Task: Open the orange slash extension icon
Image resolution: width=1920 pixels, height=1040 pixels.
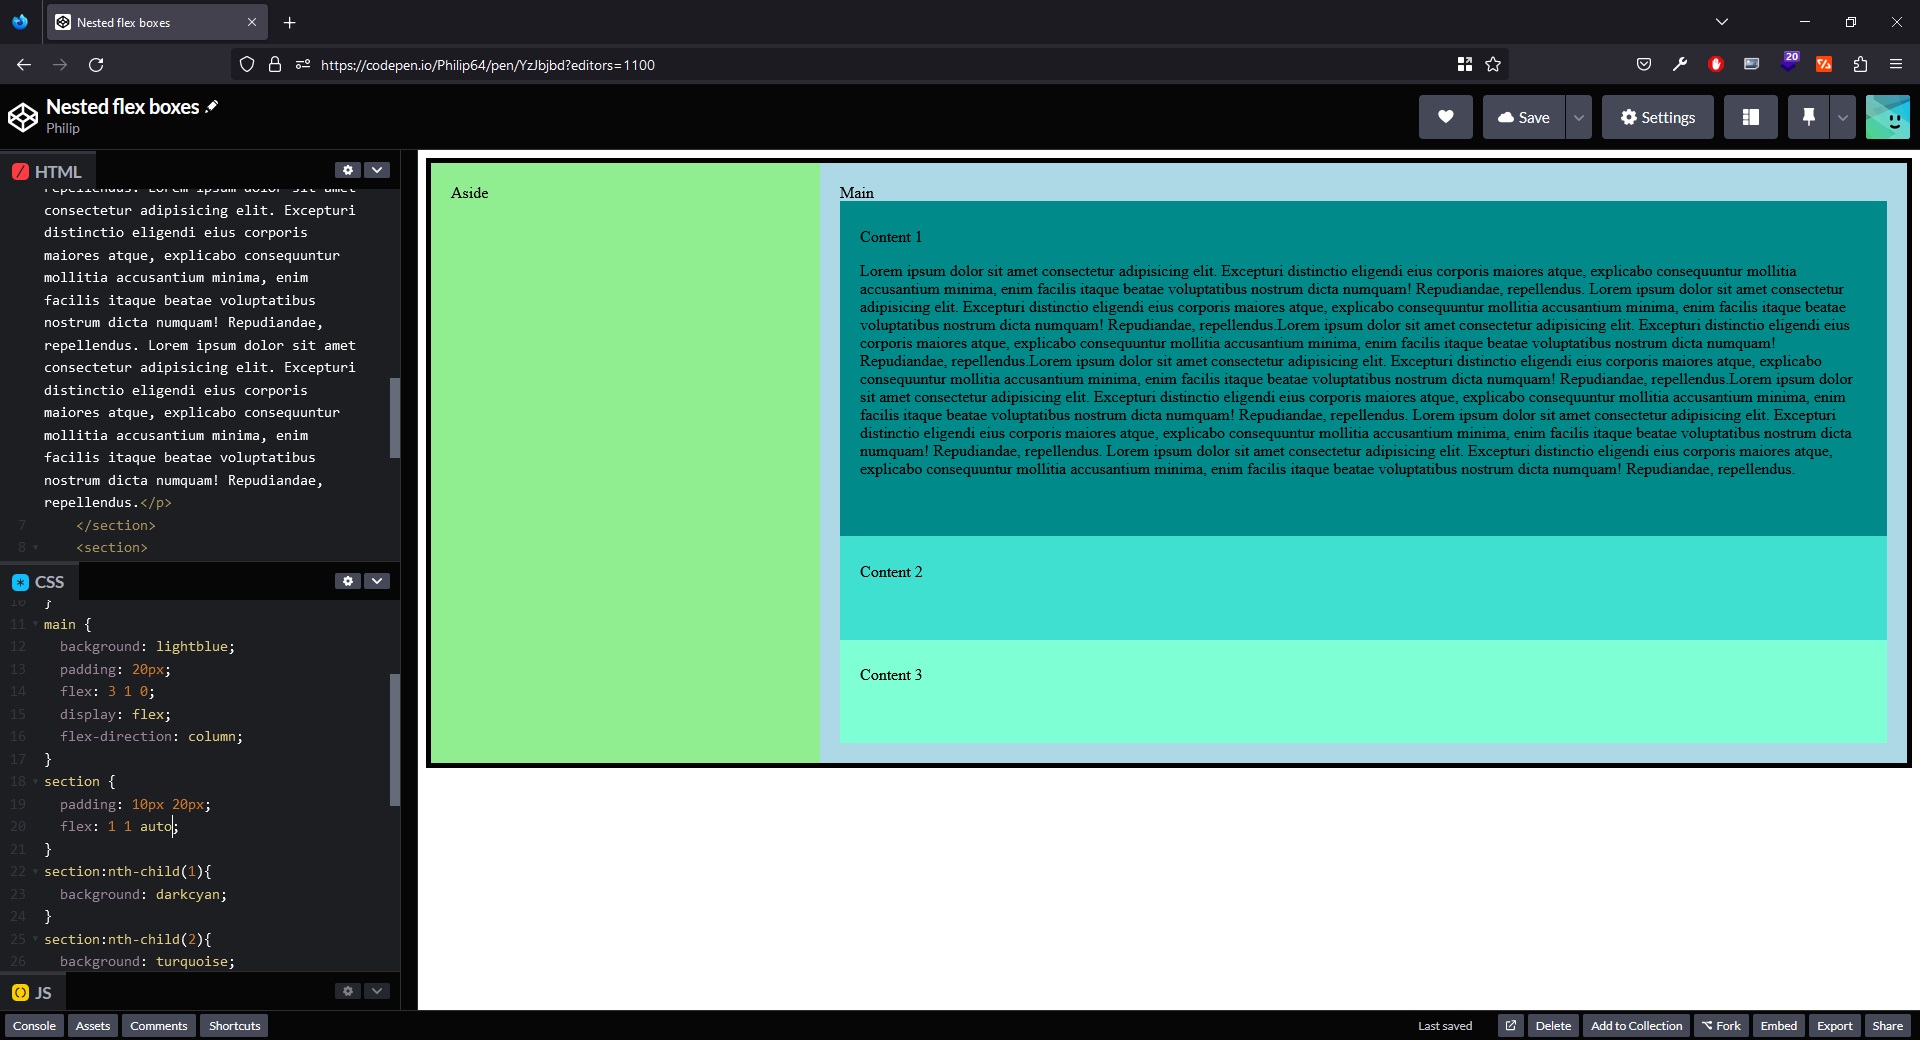Action: tap(1824, 64)
